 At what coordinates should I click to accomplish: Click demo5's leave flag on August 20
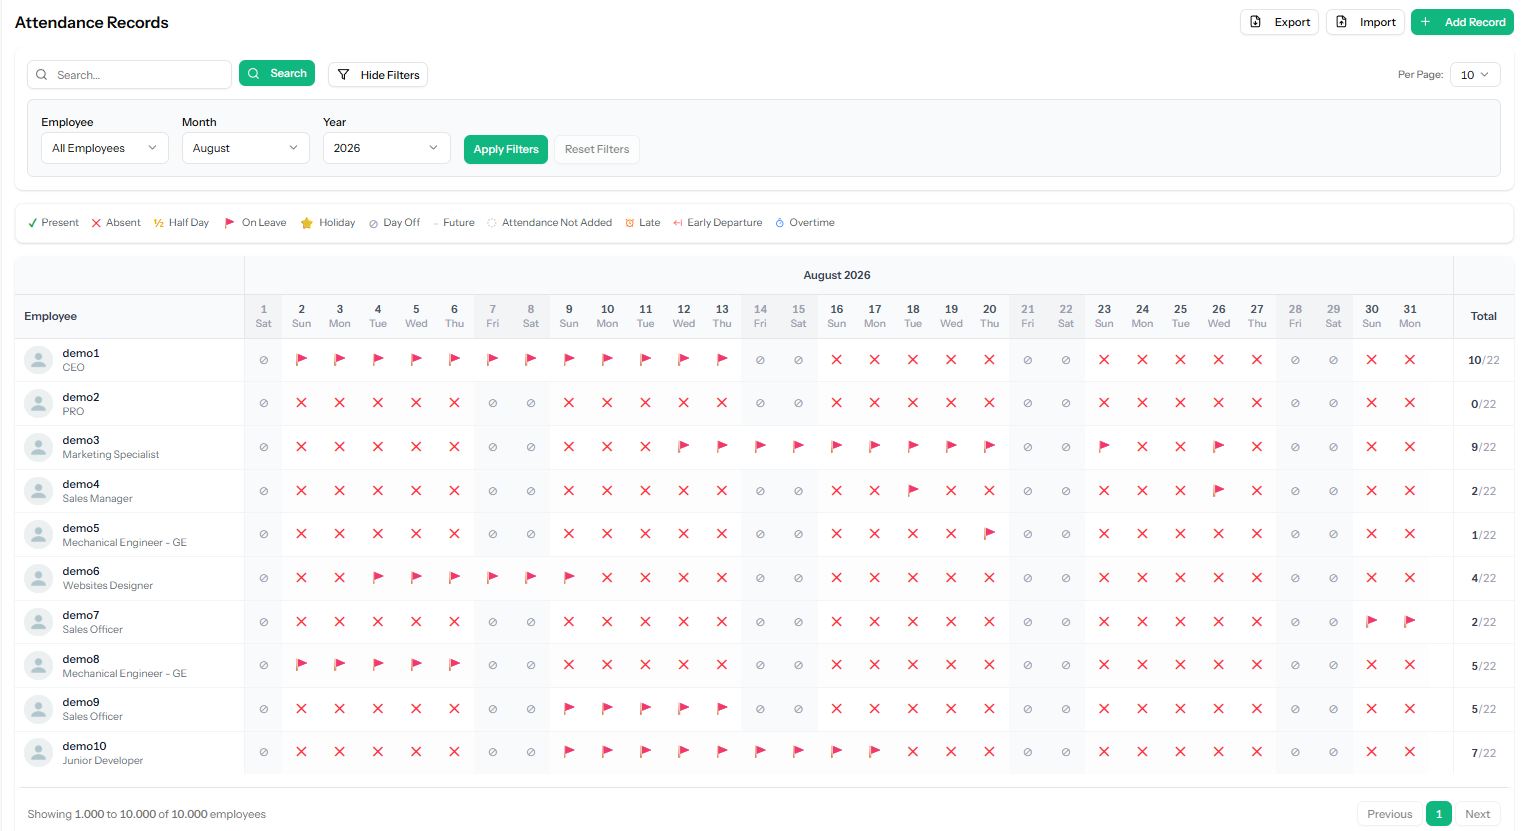point(989,534)
